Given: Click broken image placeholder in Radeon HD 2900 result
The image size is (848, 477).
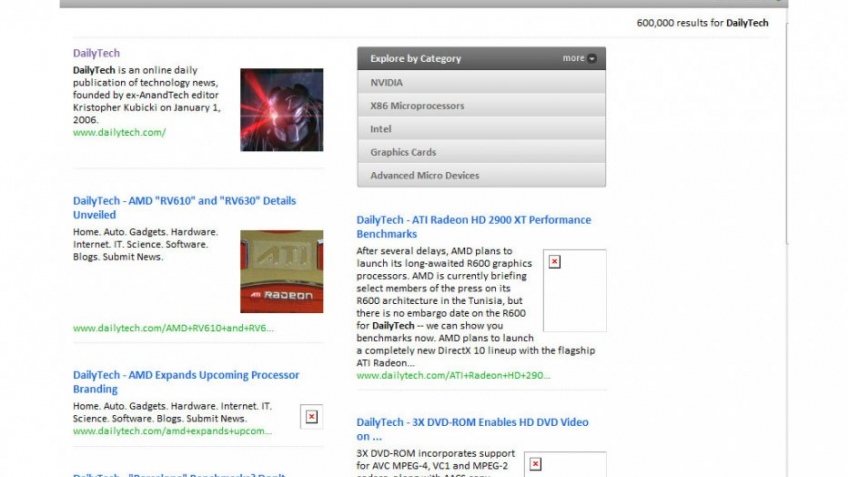Looking at the screenshot, I should (x=574, y=290).
